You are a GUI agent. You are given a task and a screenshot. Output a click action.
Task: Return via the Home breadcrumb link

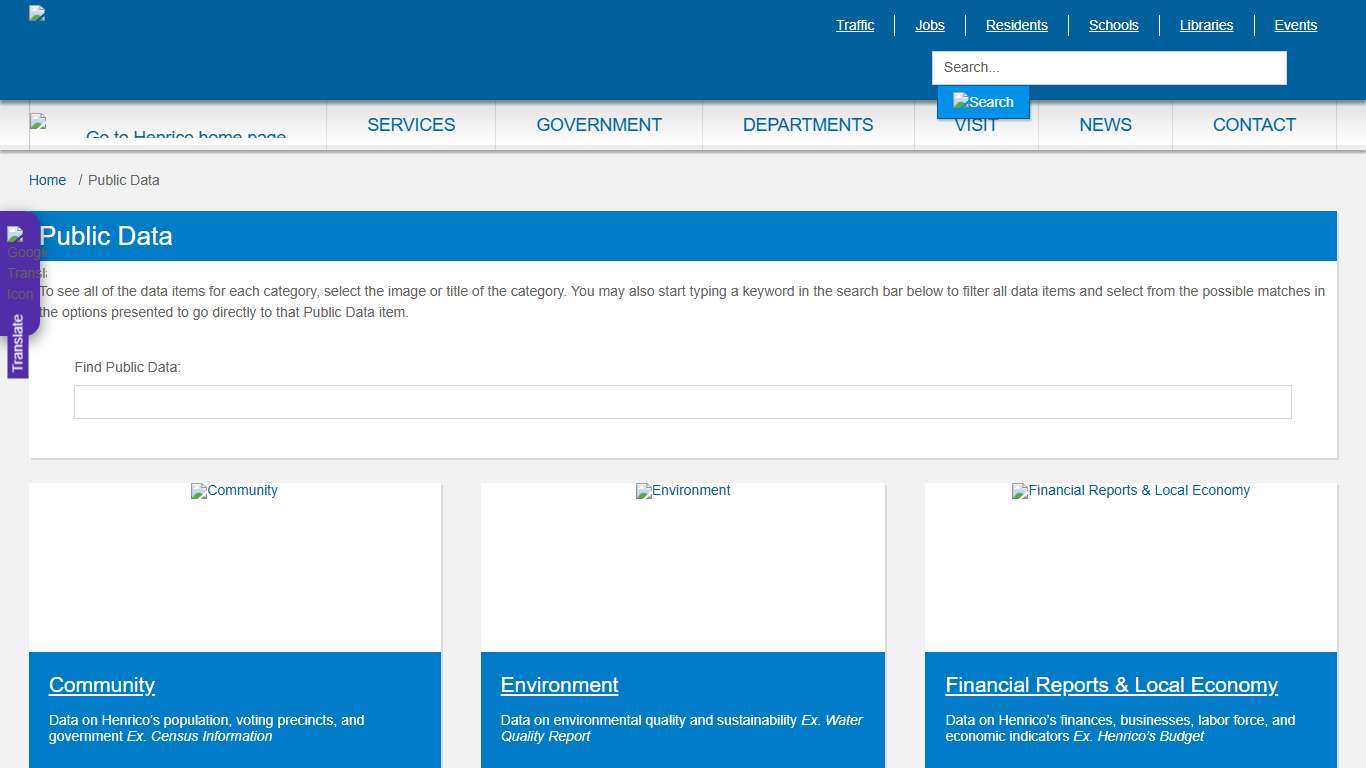tap(47, 180)
